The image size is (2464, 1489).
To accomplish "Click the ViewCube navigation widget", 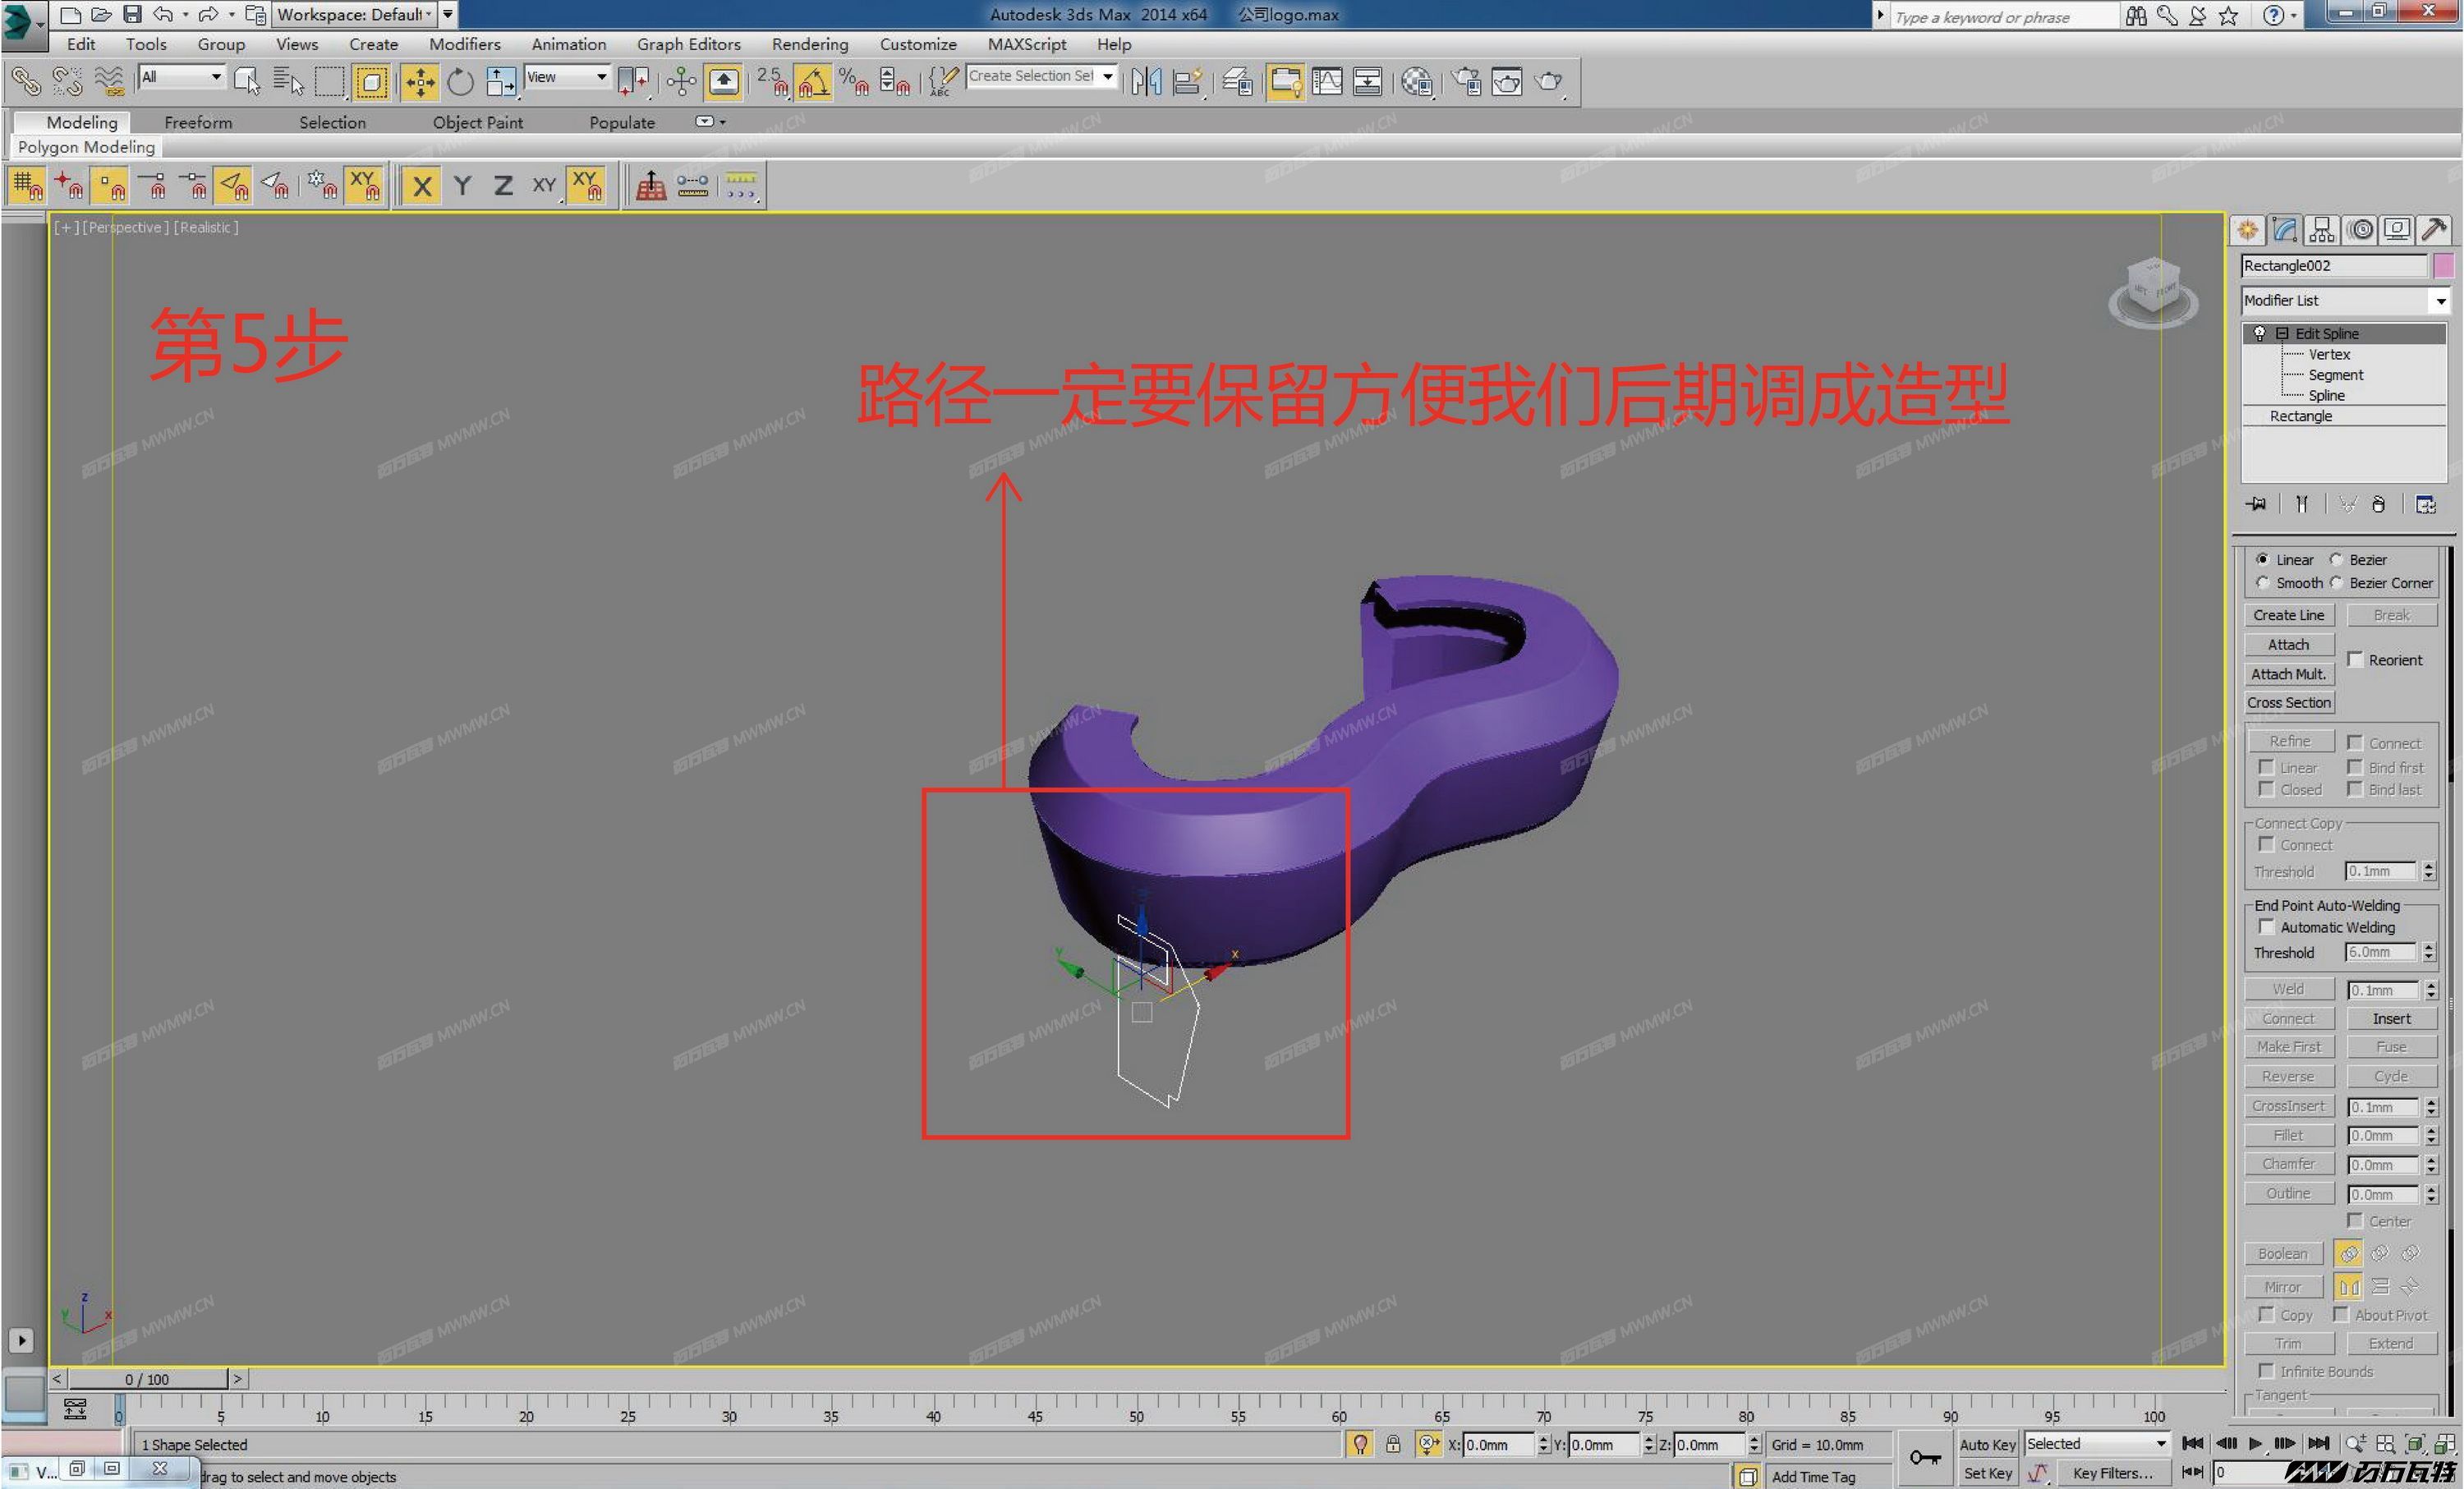I will click(x=2153, y=292).
